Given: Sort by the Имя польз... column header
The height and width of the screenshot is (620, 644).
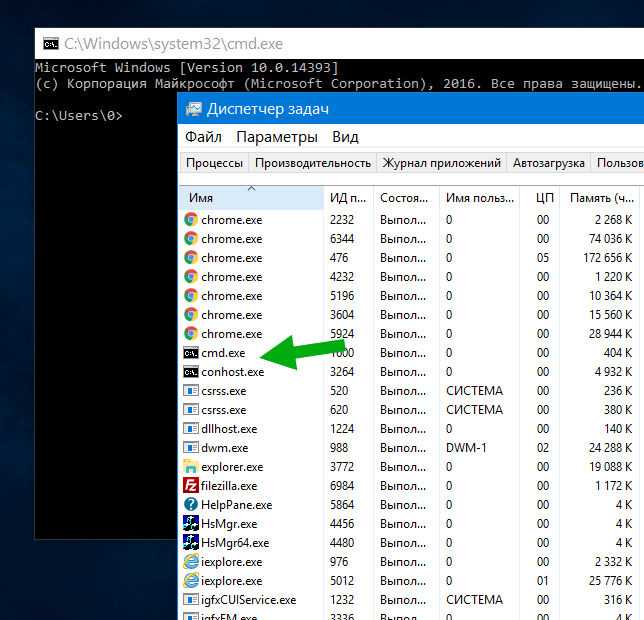Looking at the screenshot, I should 479,198.
